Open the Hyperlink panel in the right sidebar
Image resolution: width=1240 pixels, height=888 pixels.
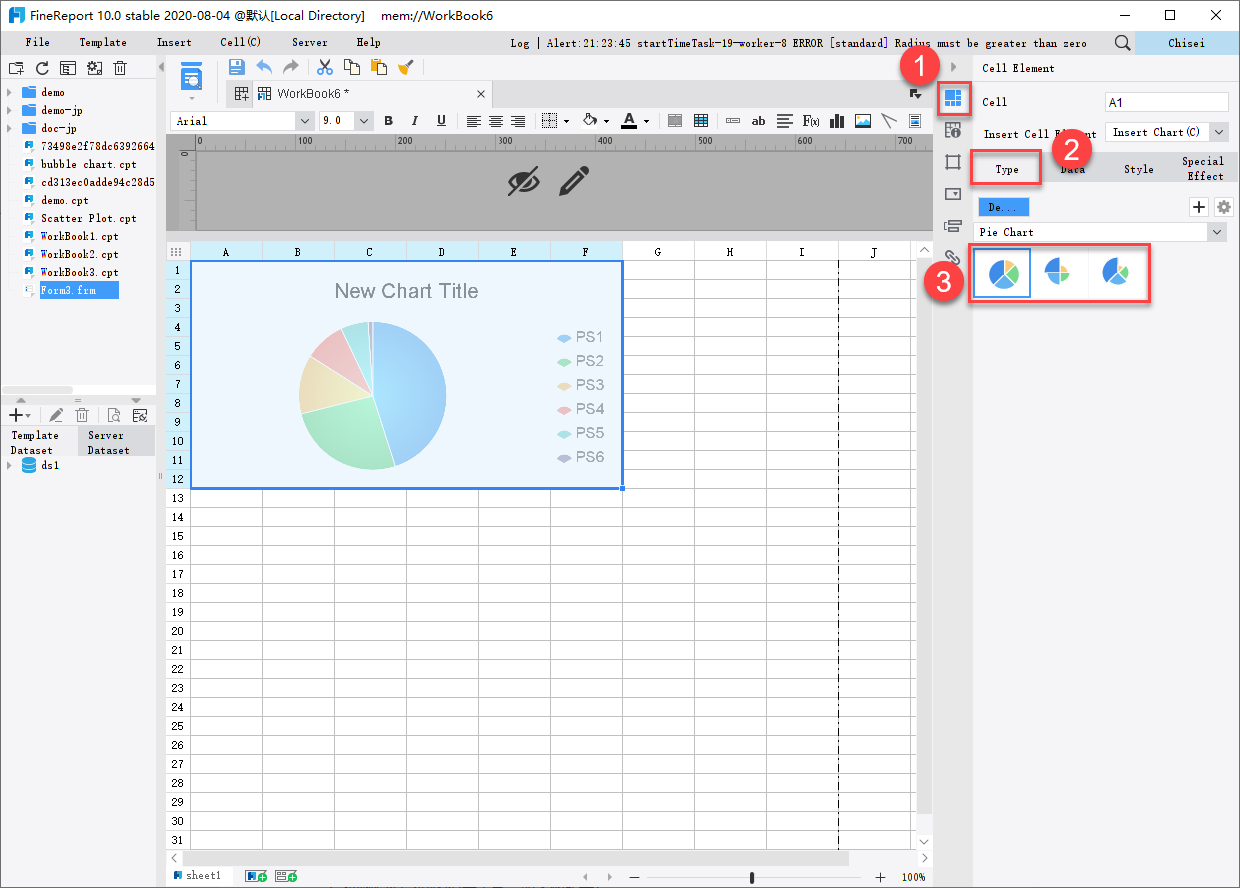(x=953, y=258)
